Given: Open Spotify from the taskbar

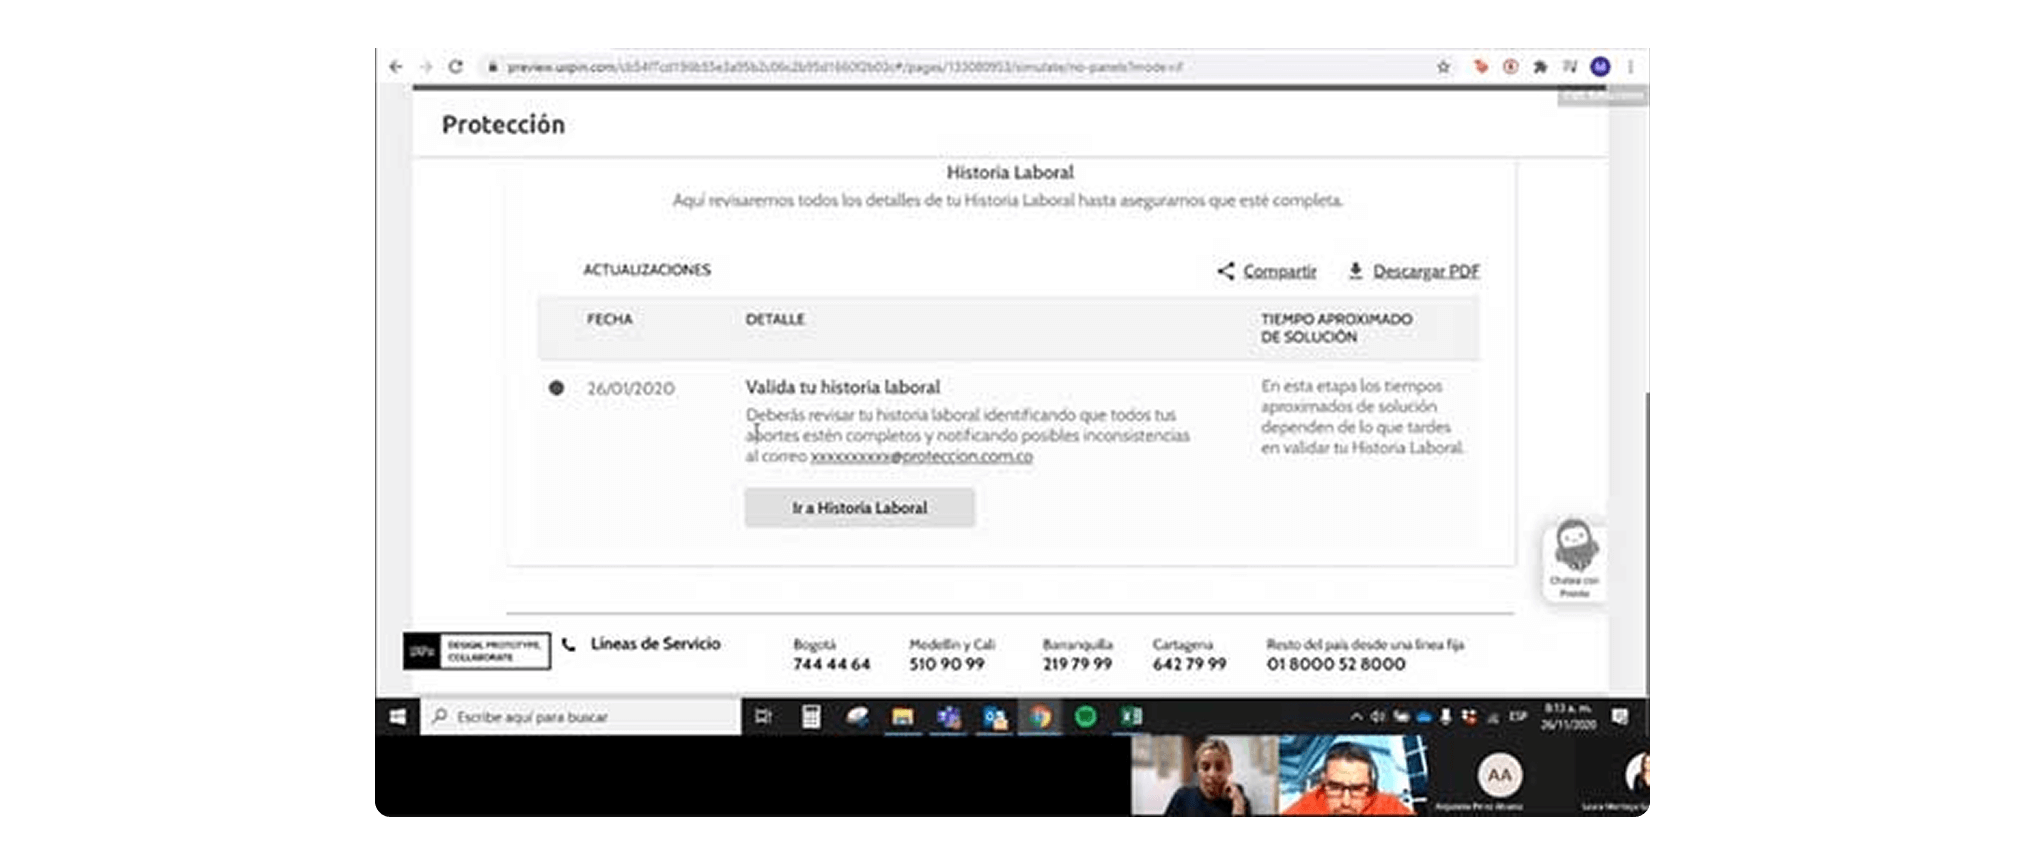Looking at the screenshot, I should coord(1085,717).
